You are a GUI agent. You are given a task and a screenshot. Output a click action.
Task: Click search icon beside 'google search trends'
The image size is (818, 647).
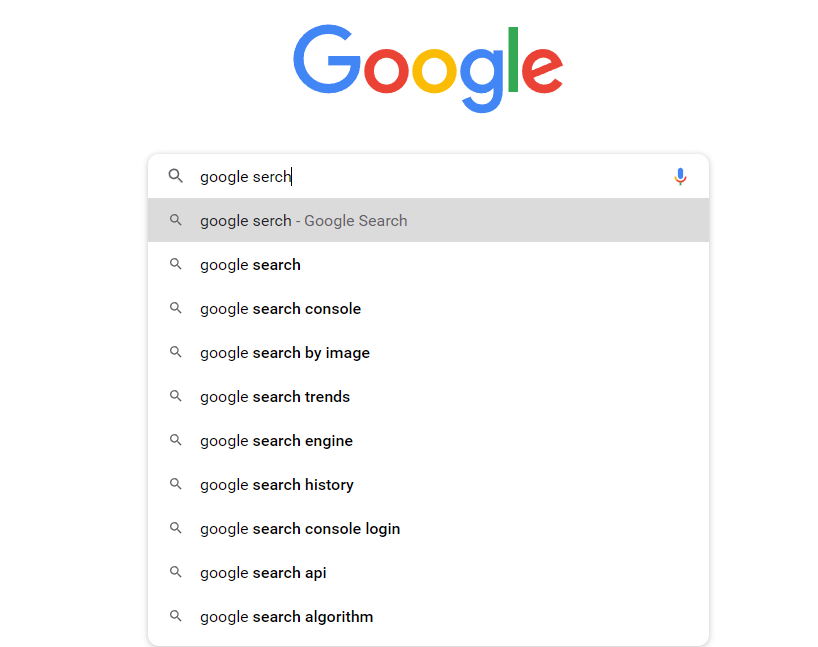coord(176,397)
